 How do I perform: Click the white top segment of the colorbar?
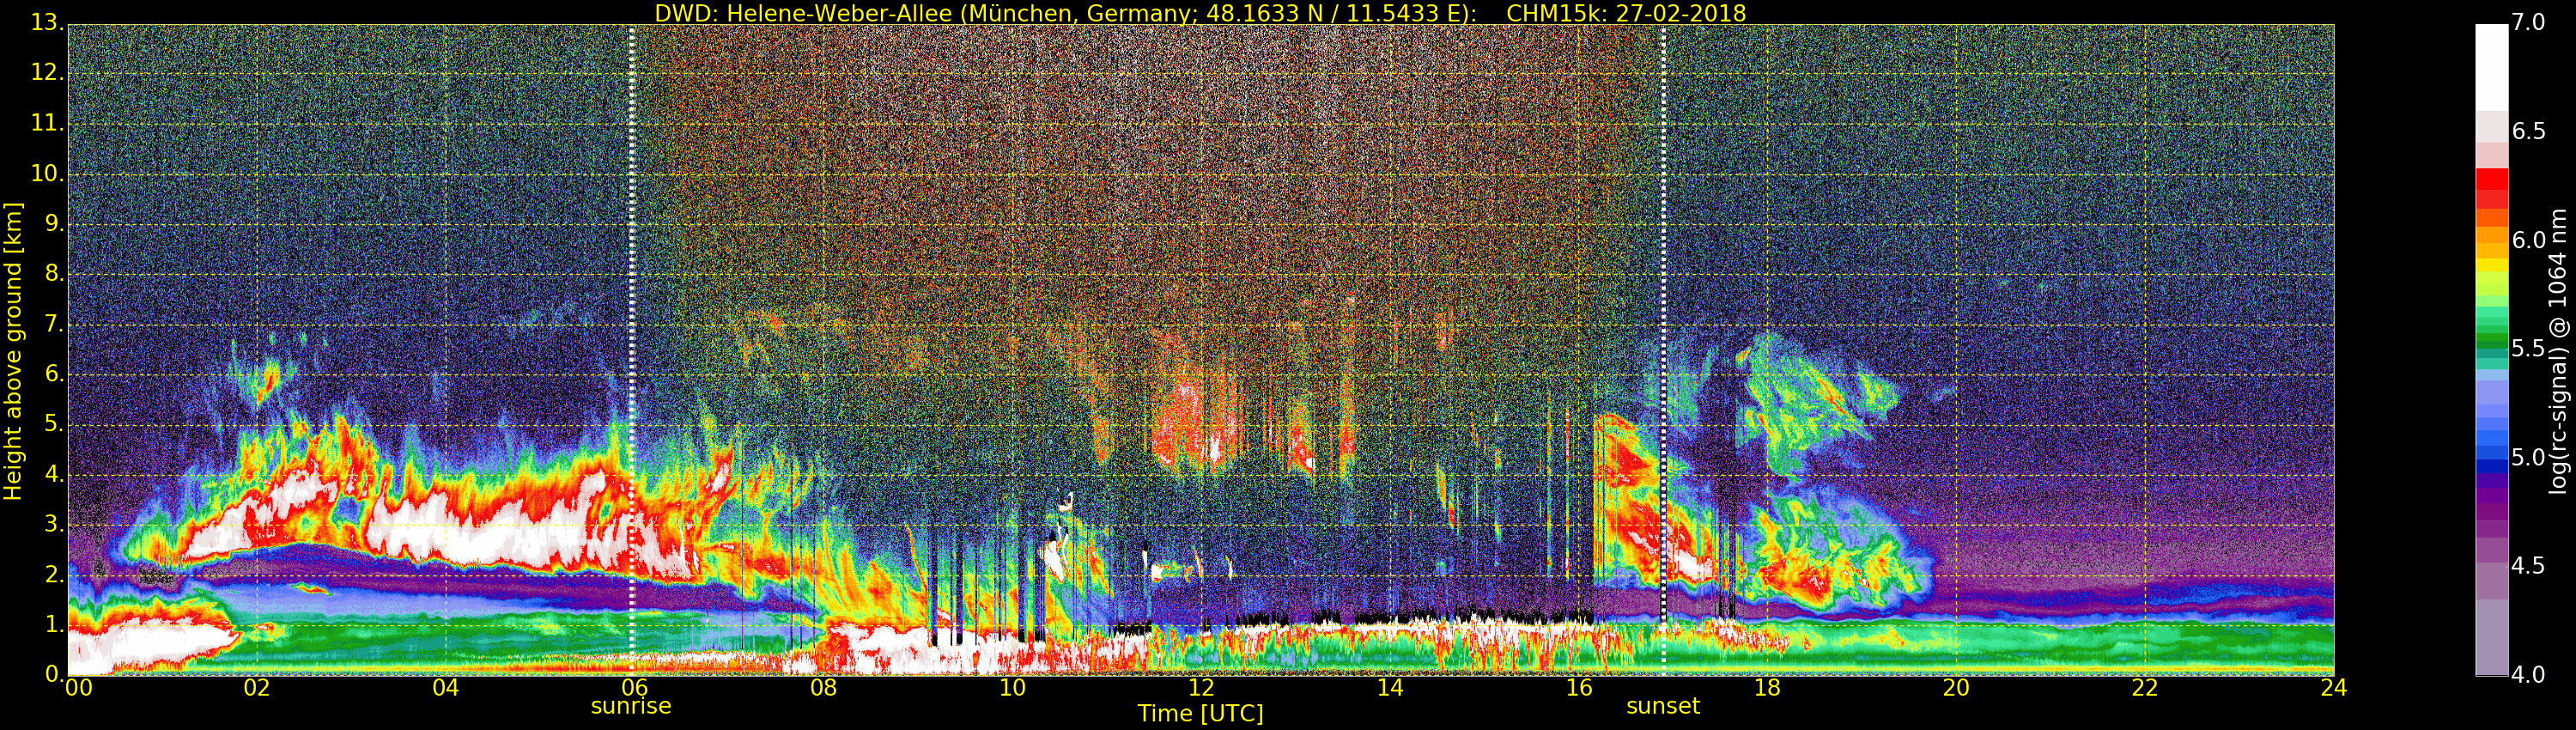click(2491, 67)
